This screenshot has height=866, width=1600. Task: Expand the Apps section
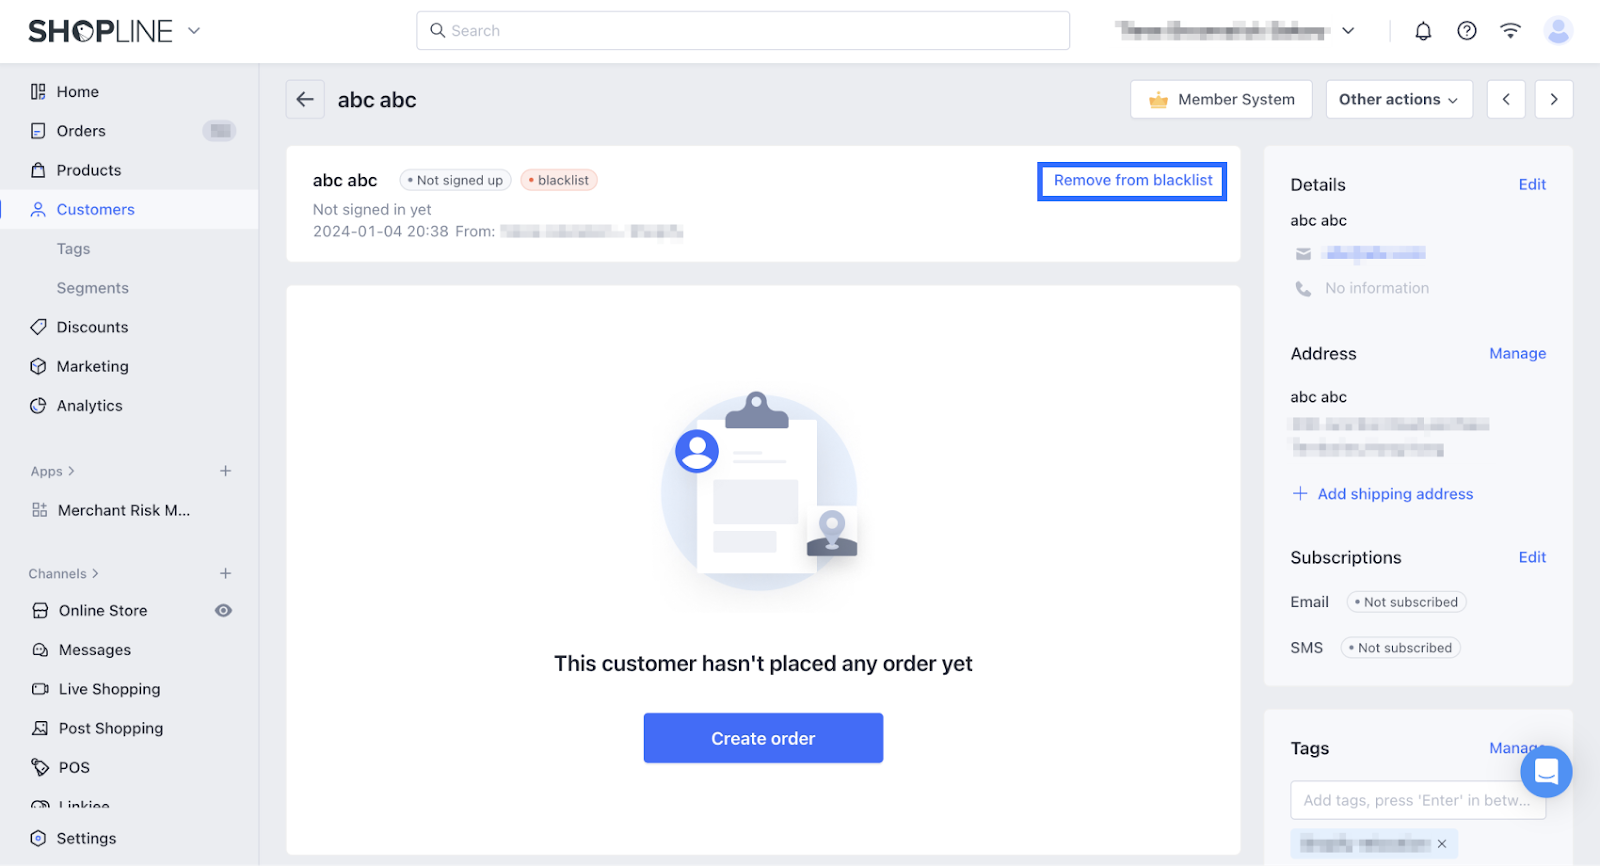(52, 472)
